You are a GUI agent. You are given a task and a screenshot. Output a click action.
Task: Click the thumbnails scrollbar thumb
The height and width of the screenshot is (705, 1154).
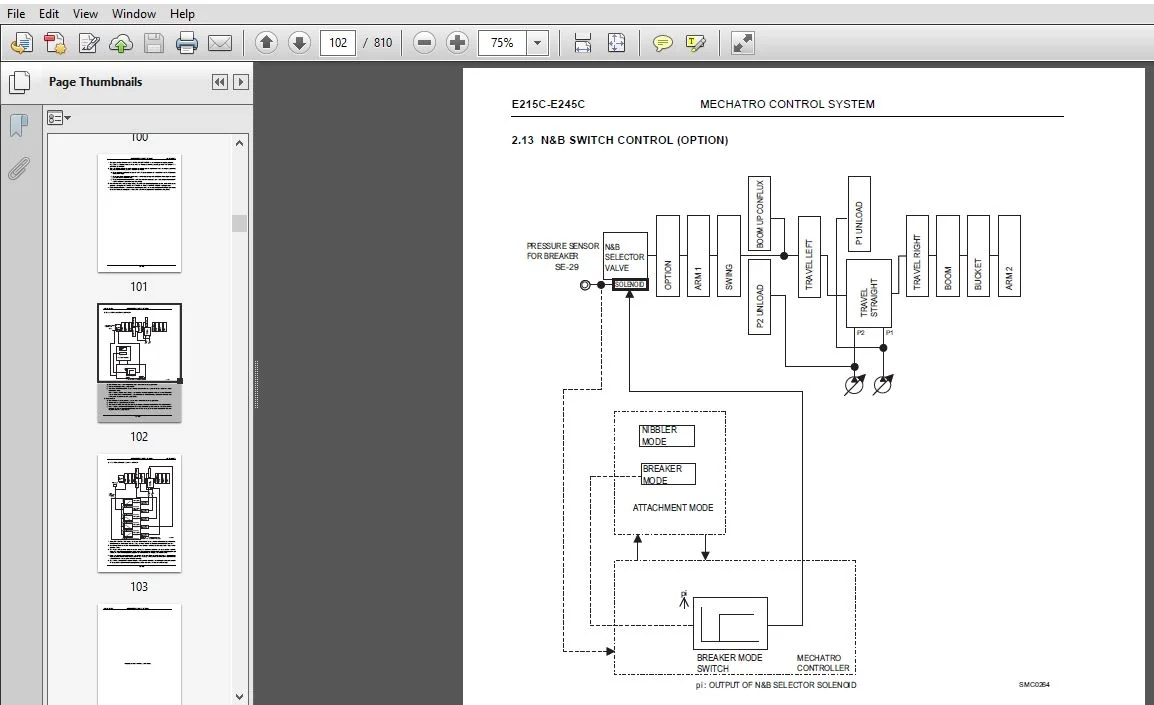coord(239,223)
